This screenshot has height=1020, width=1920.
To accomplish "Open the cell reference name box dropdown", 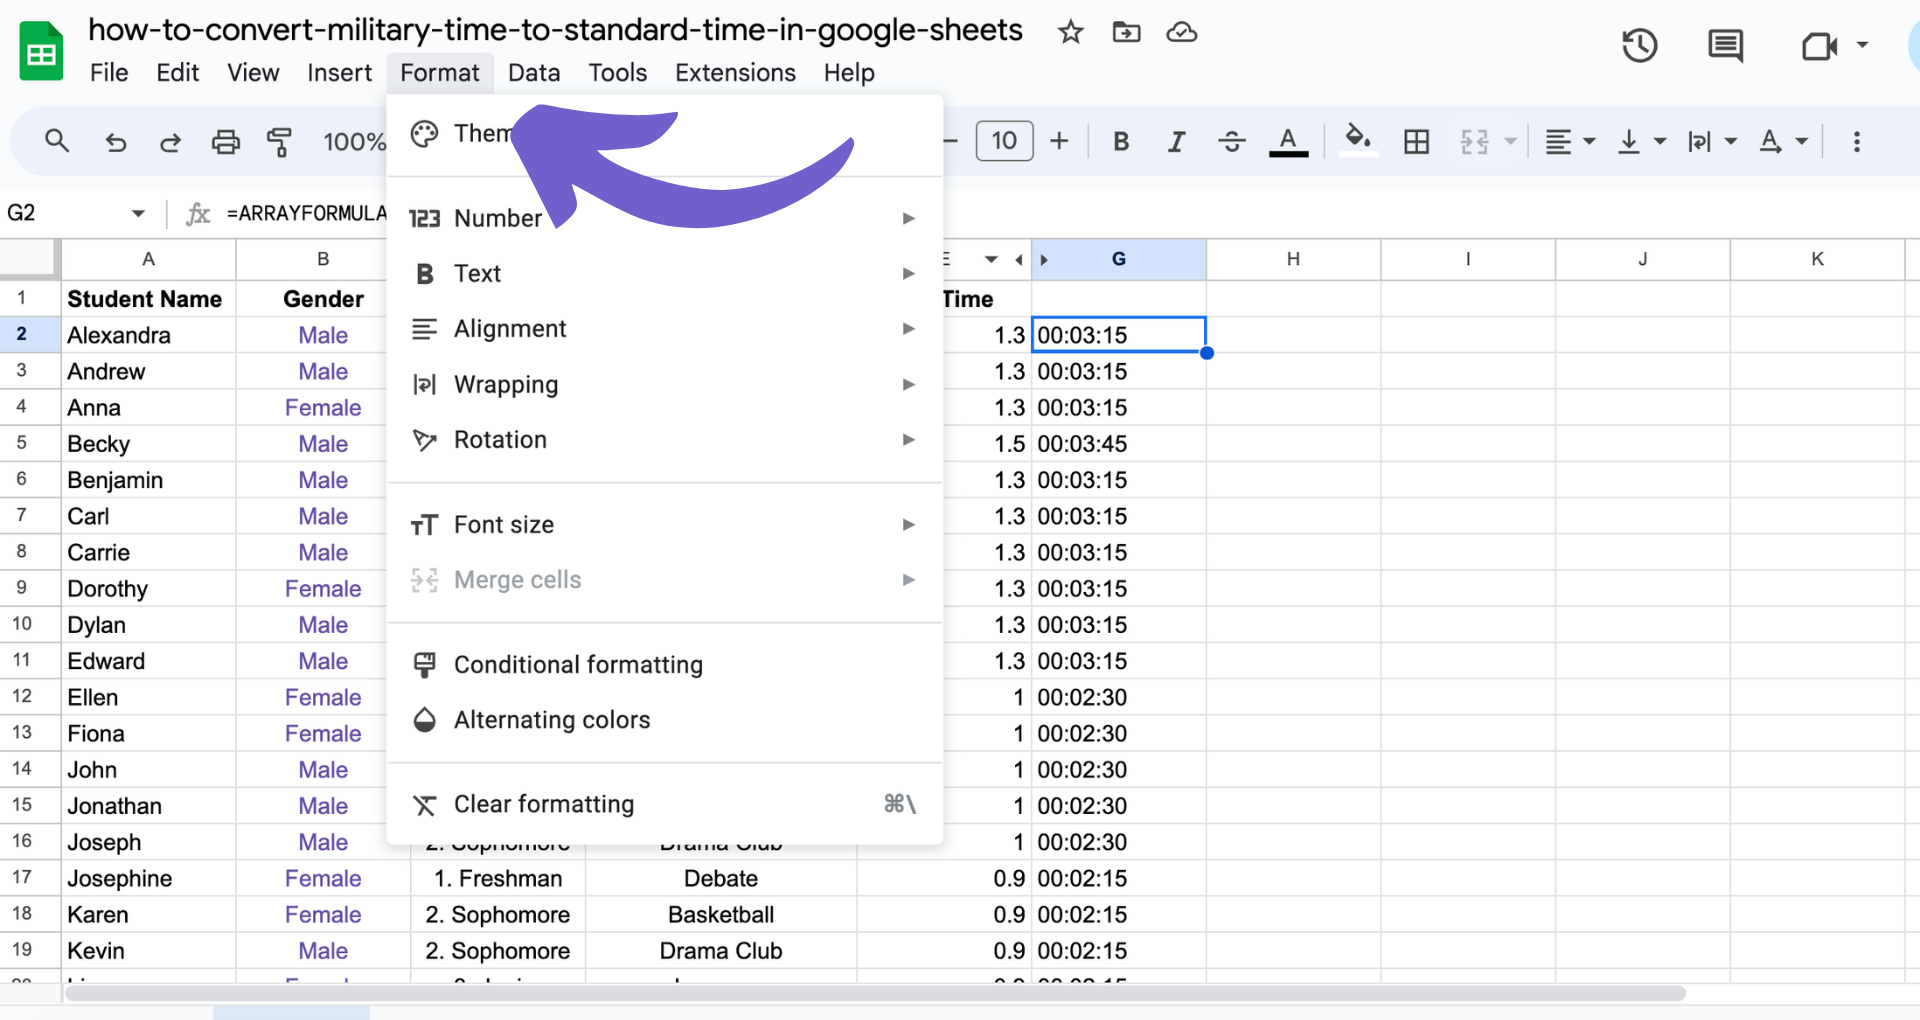I will [138, 212].
